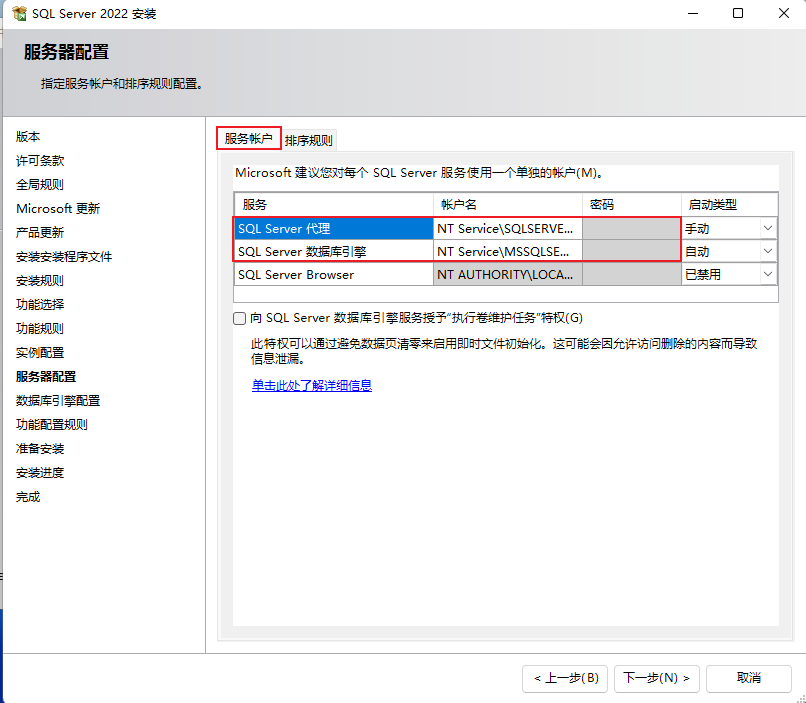Maximize the SQL Server 2022 setup window
This screenshot has width=806, height=703.
point(738,13)
